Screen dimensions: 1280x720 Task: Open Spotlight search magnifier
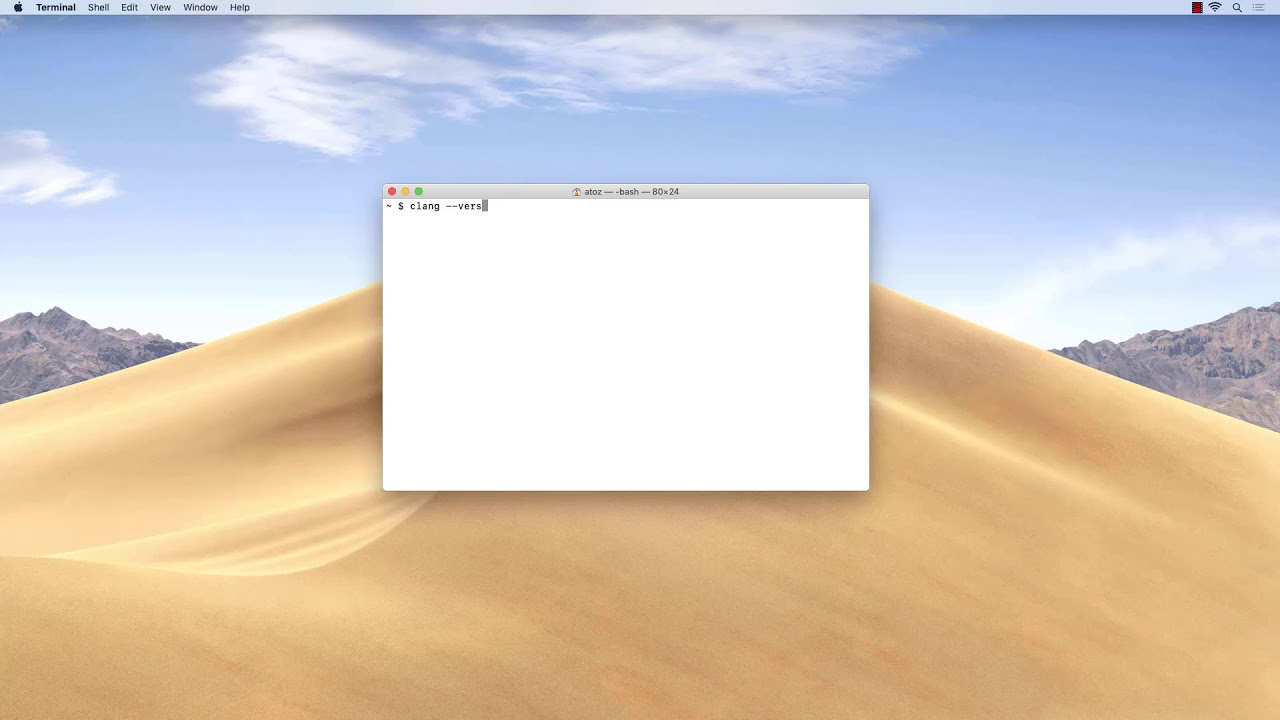click(x=1237, y=7)
